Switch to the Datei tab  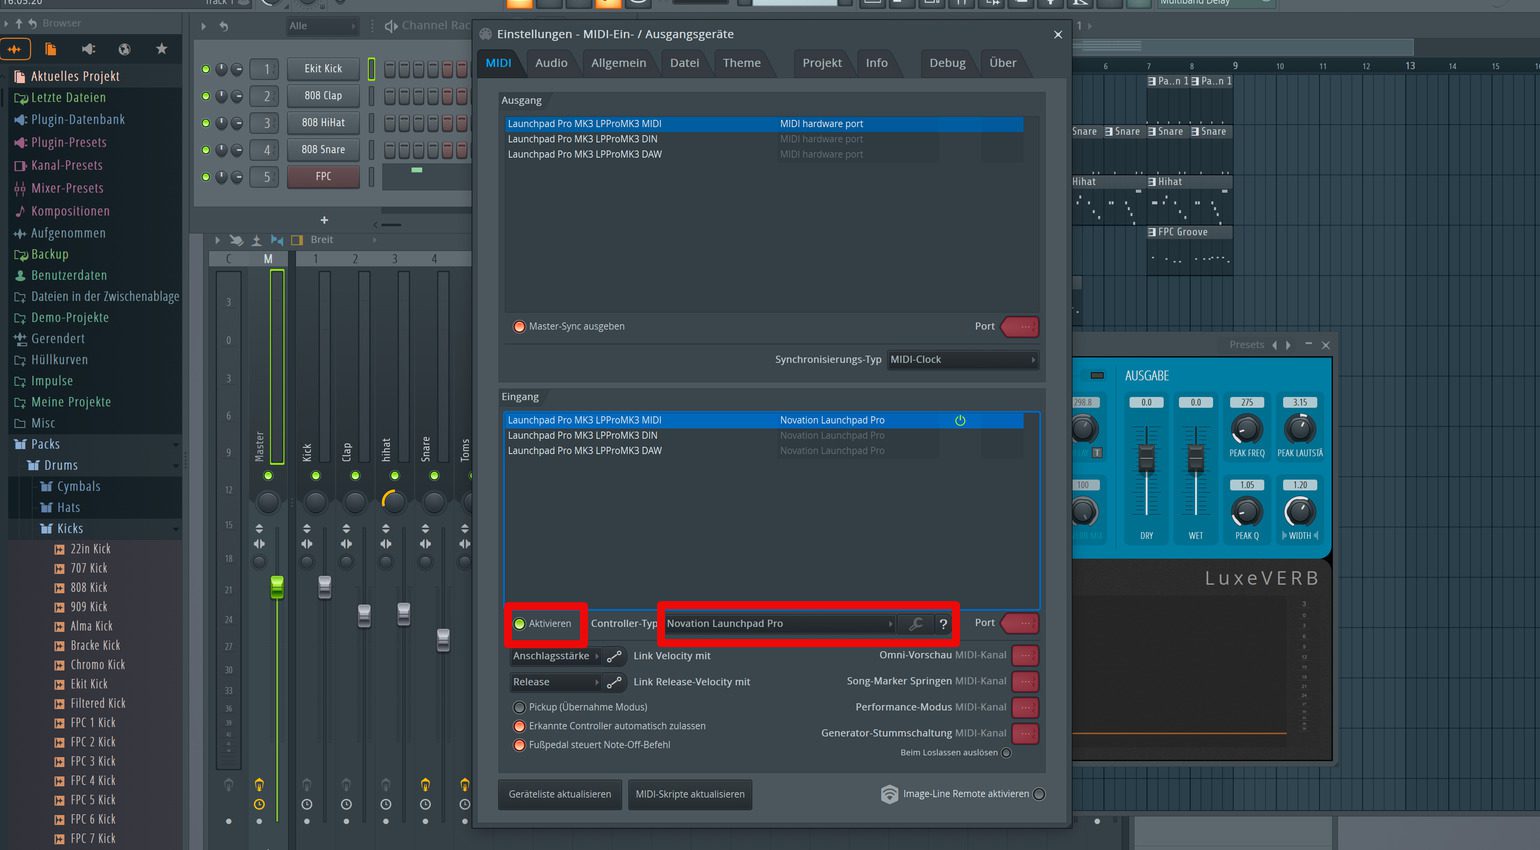tap(684, 62)
